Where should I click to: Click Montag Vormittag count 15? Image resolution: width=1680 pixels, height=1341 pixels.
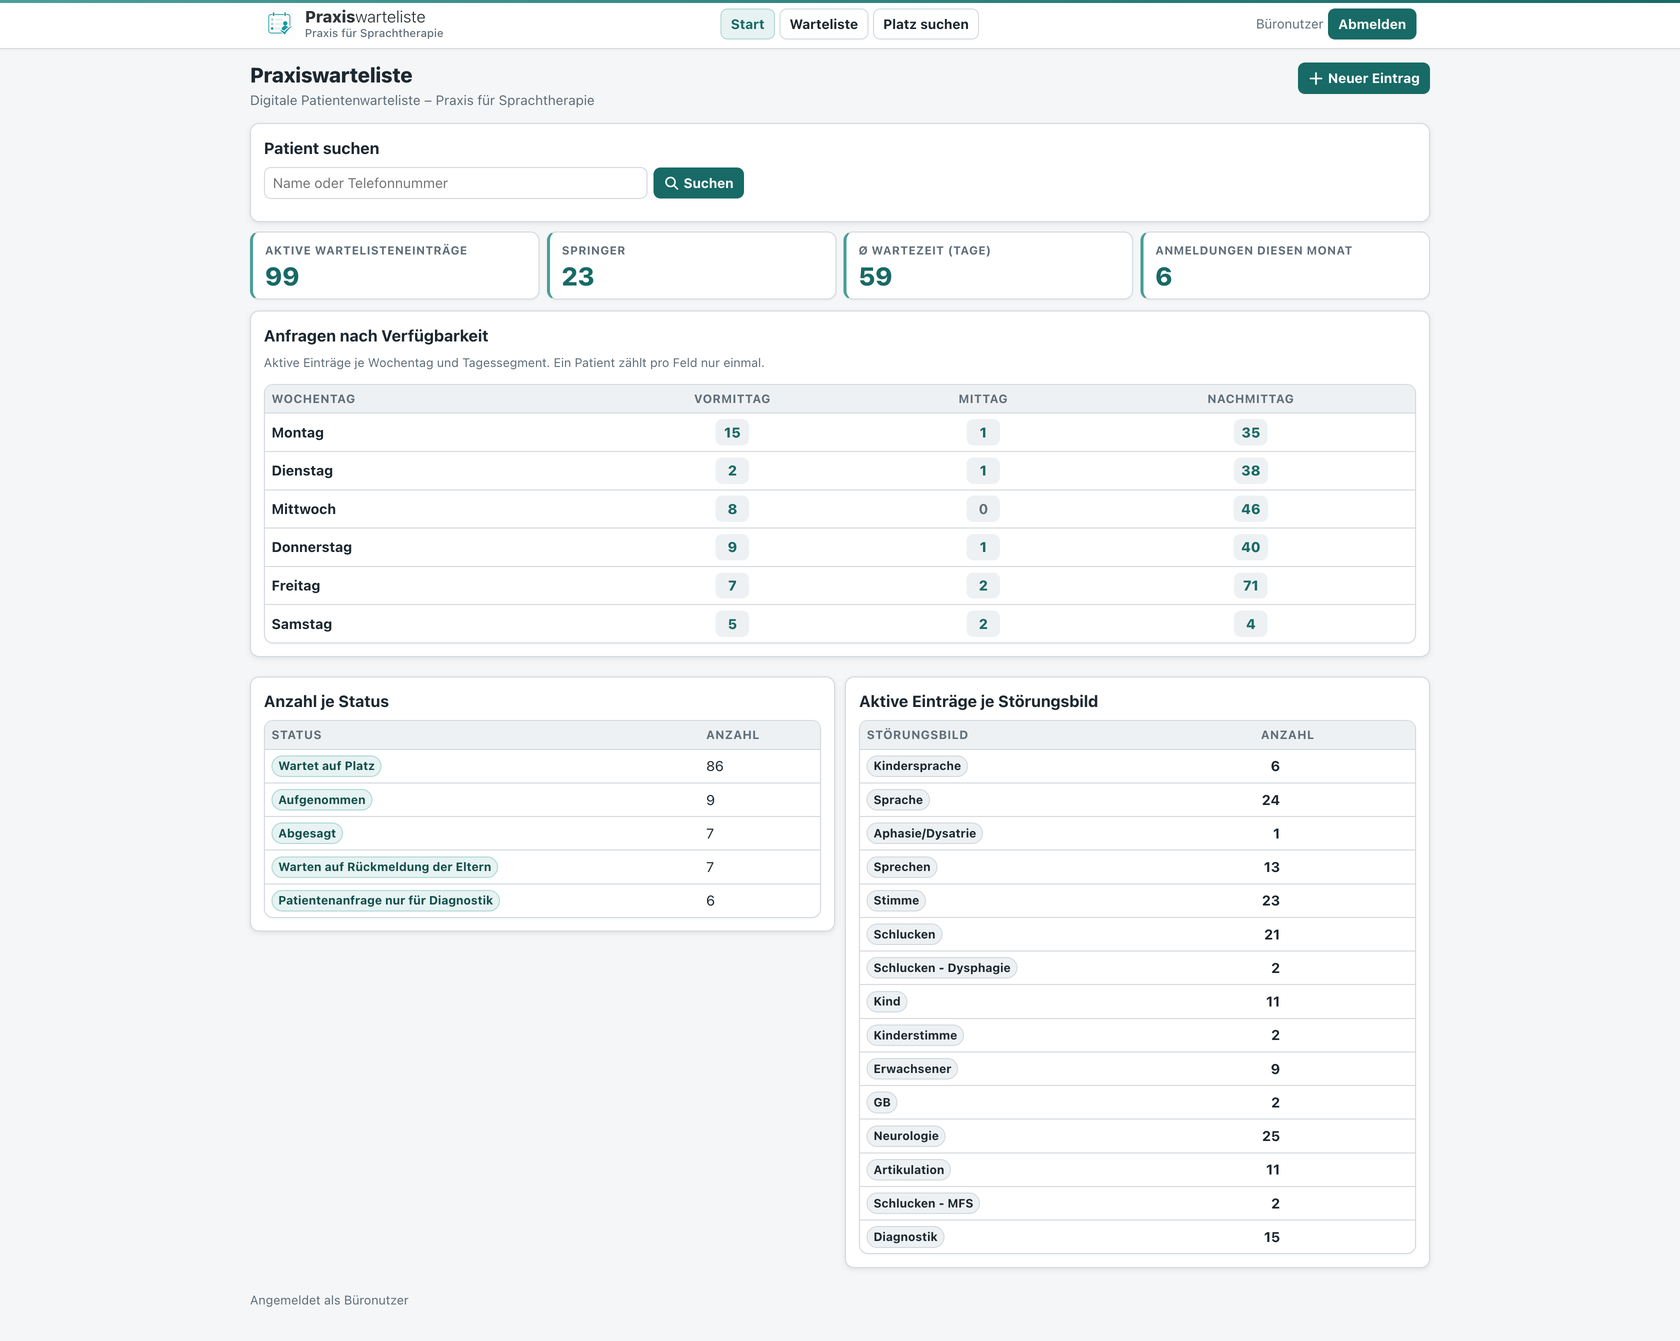[x=732, y=433]
